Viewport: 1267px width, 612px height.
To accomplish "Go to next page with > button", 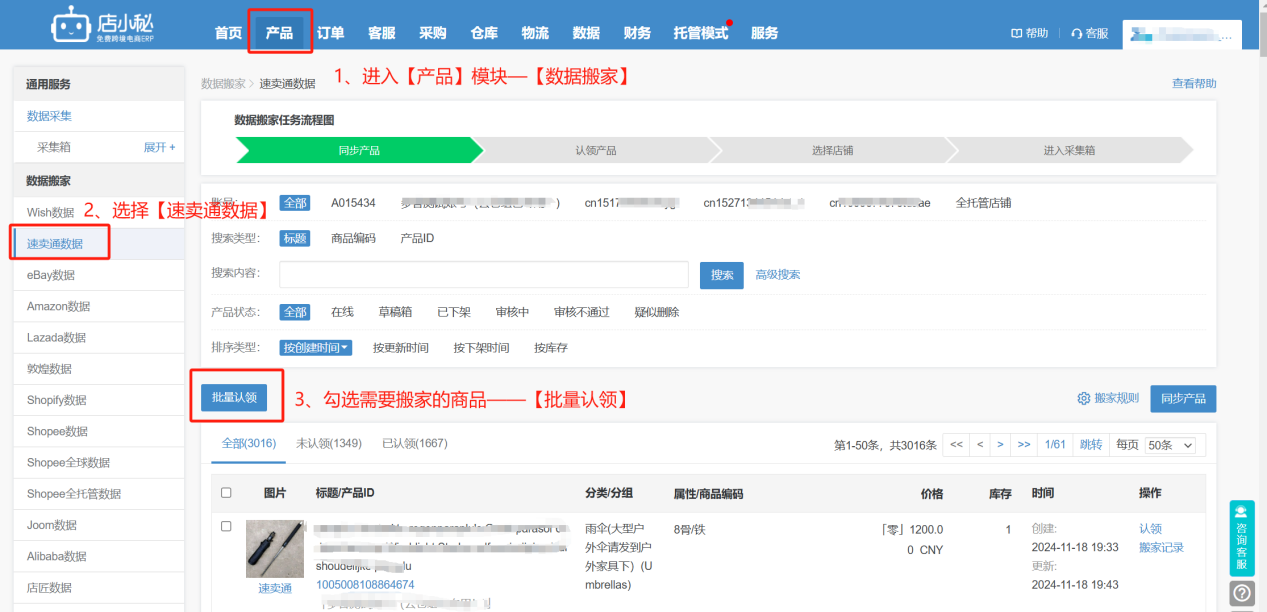I will click(x=1000, y=444).
